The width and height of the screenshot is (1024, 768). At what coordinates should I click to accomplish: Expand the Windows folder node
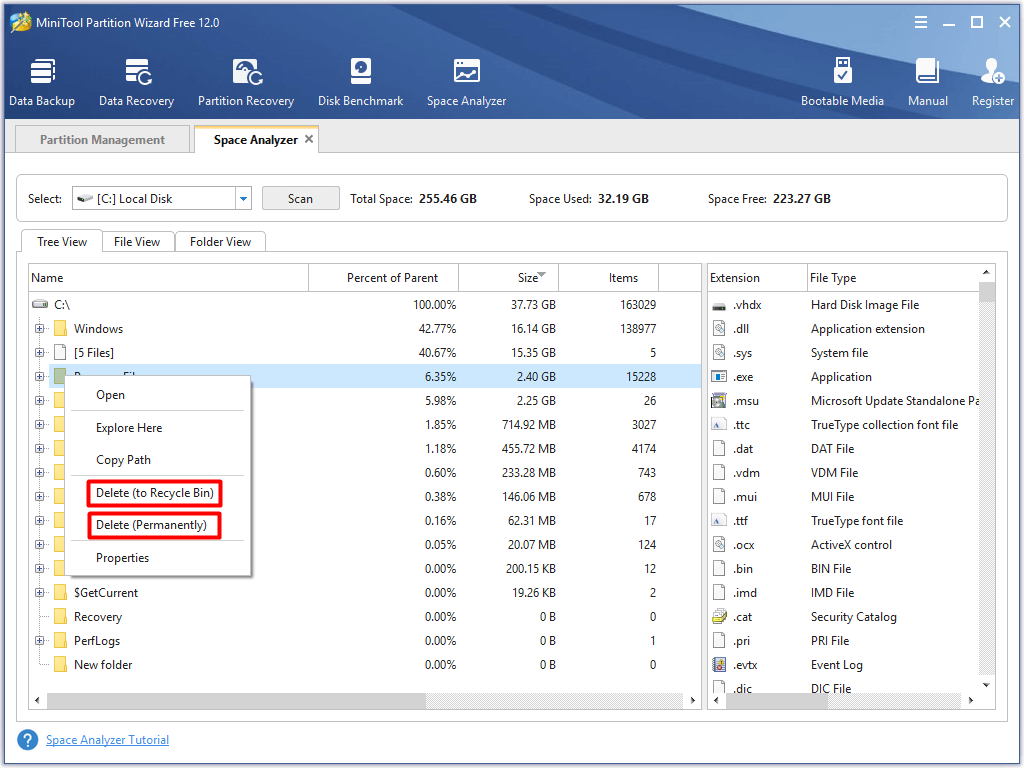point(40,328)
